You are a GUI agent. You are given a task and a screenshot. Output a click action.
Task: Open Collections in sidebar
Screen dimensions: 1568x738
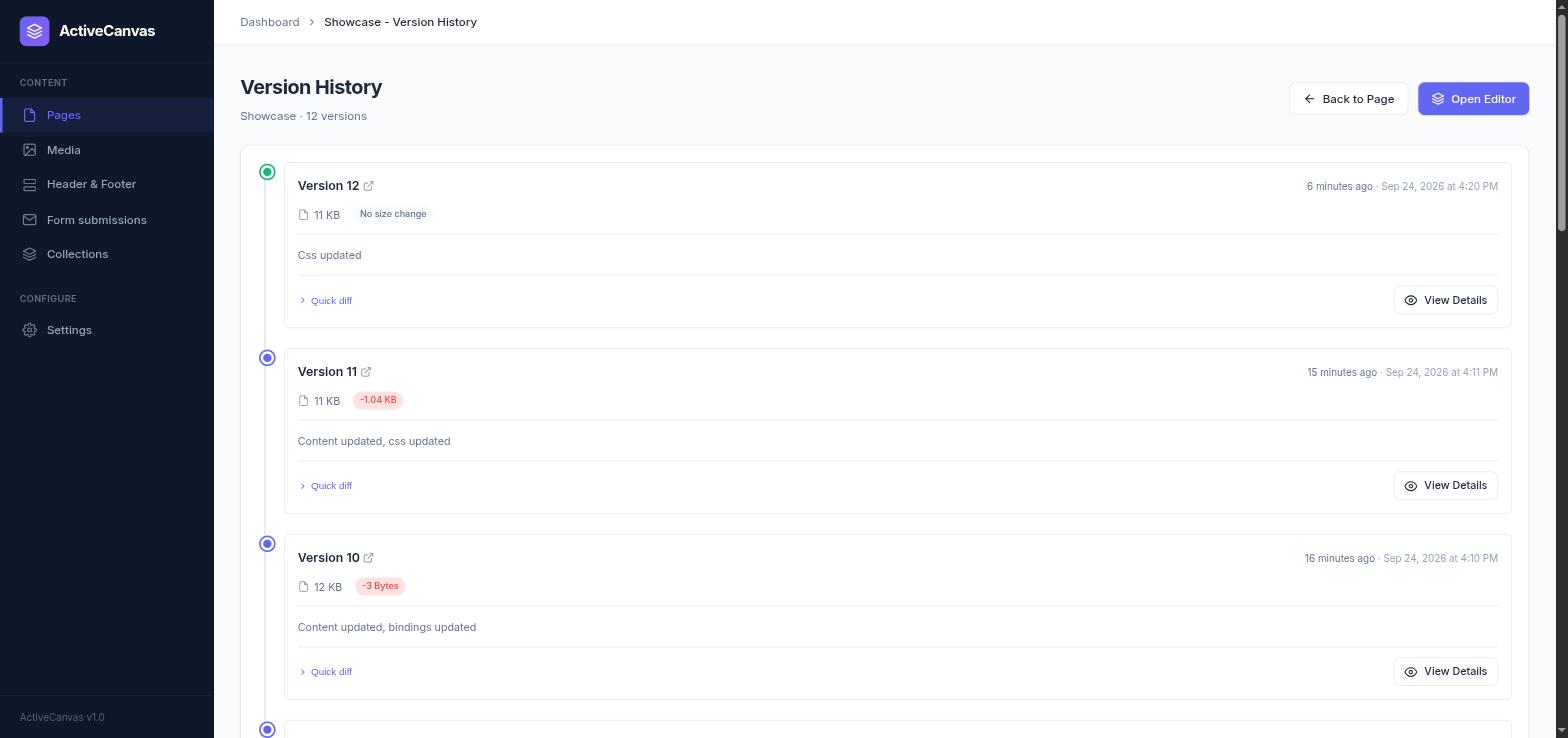[107, 254]
